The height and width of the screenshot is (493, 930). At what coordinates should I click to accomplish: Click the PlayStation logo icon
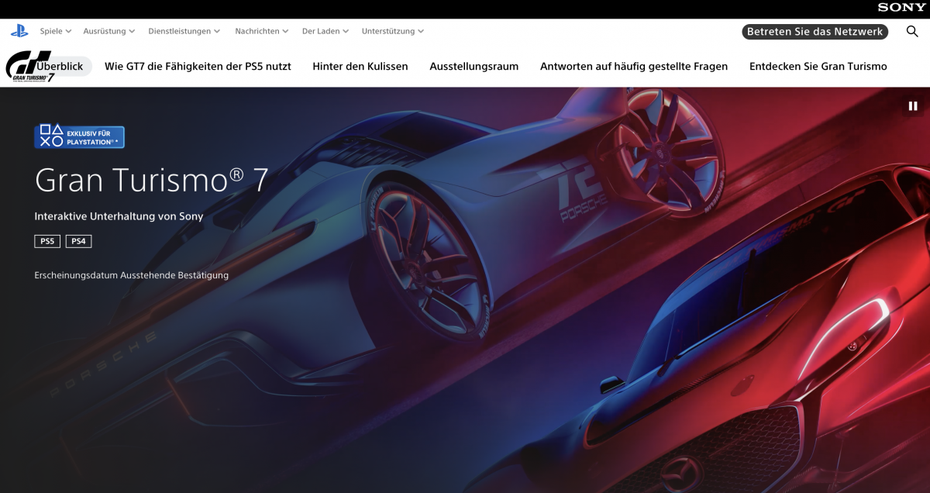(x=20, y=31)
